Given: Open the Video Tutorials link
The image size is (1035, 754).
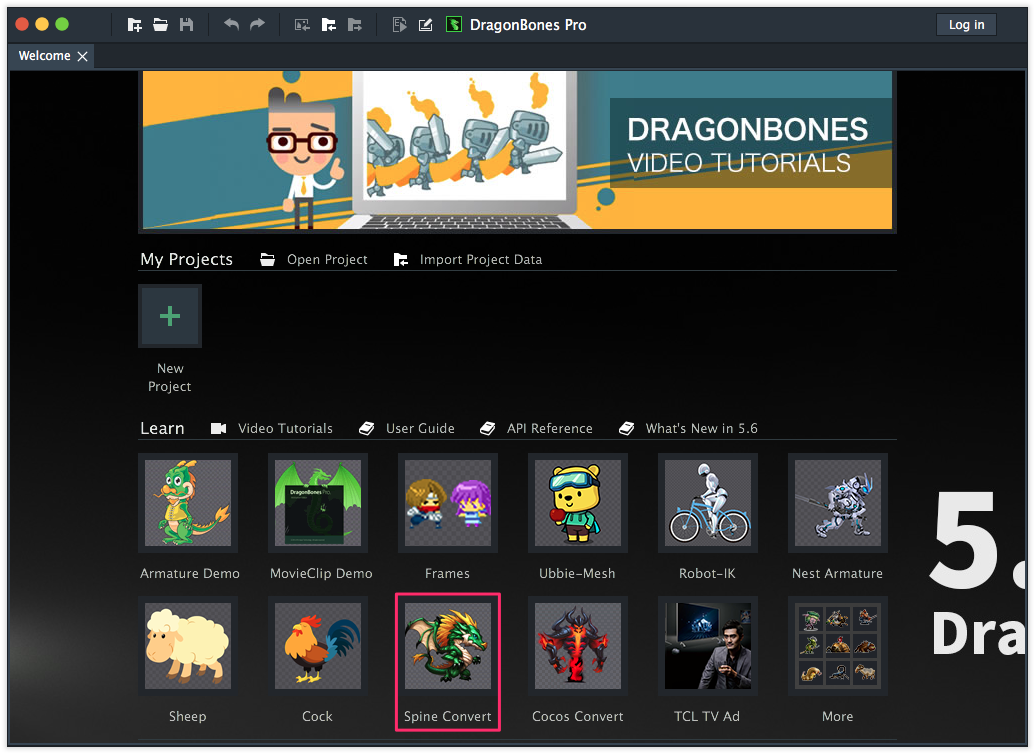Looking at the screenshot, I should (285, 428).
